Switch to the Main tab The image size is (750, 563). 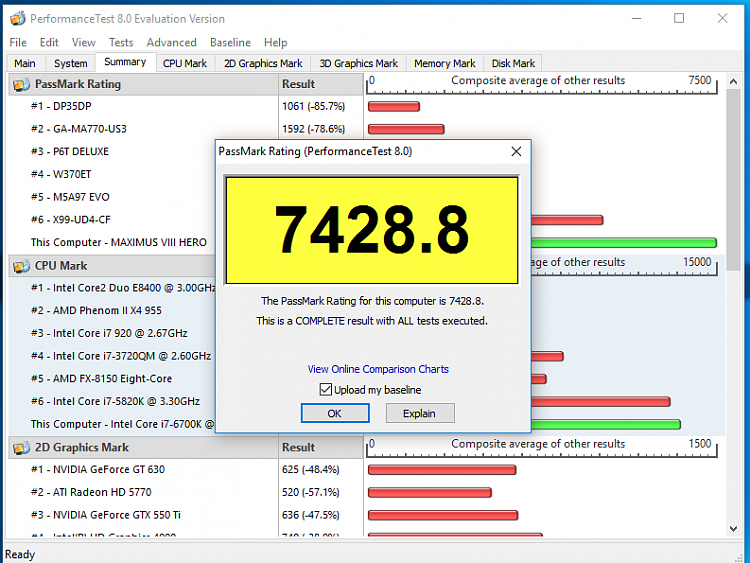25,64
